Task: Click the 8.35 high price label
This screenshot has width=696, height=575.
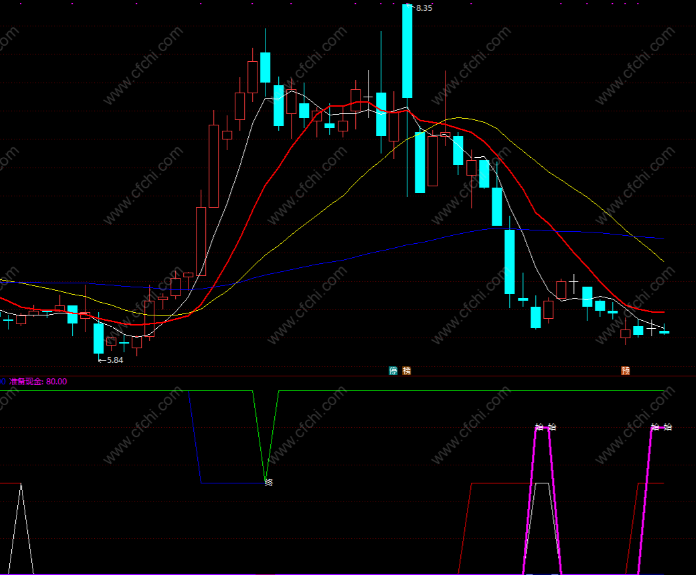Action: 424,8
